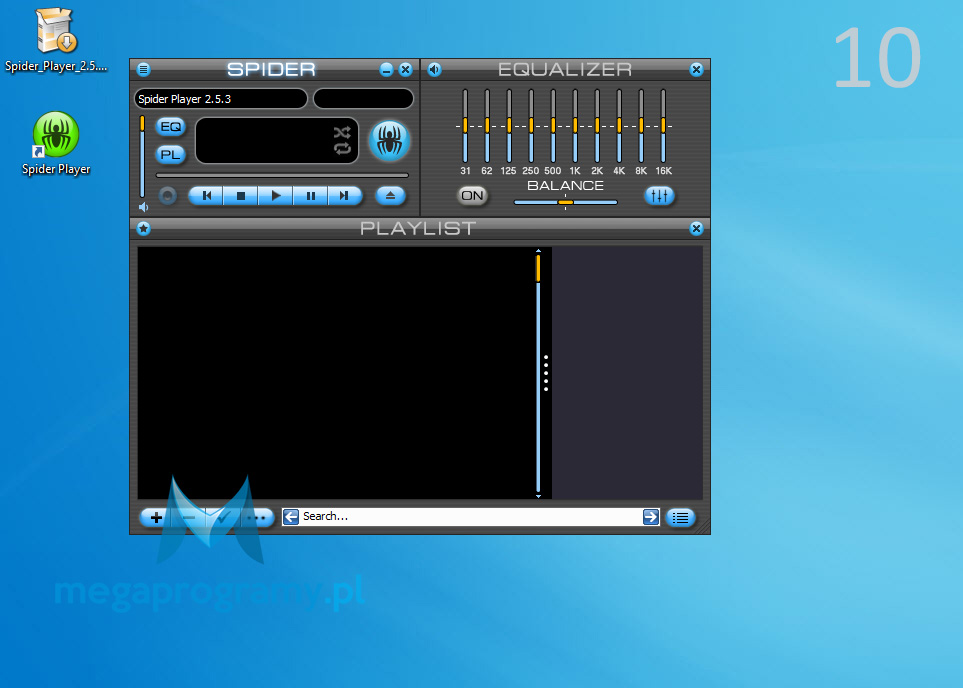Open the misc options dots button
The height and width of the screenshot is (688, 963).
pos(257,518)
